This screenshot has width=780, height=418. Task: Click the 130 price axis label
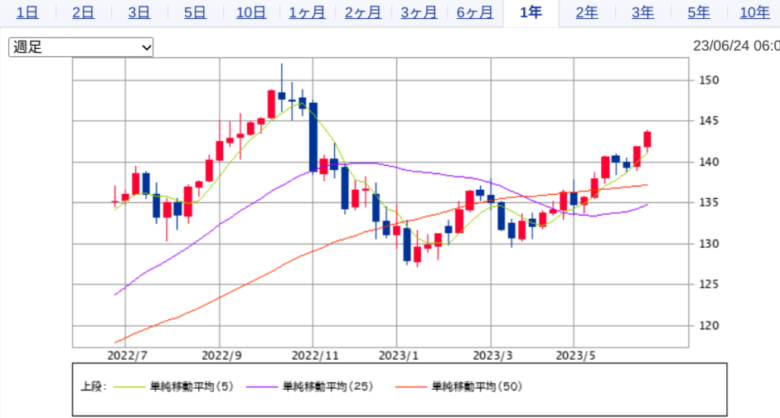tap(708, 244)
